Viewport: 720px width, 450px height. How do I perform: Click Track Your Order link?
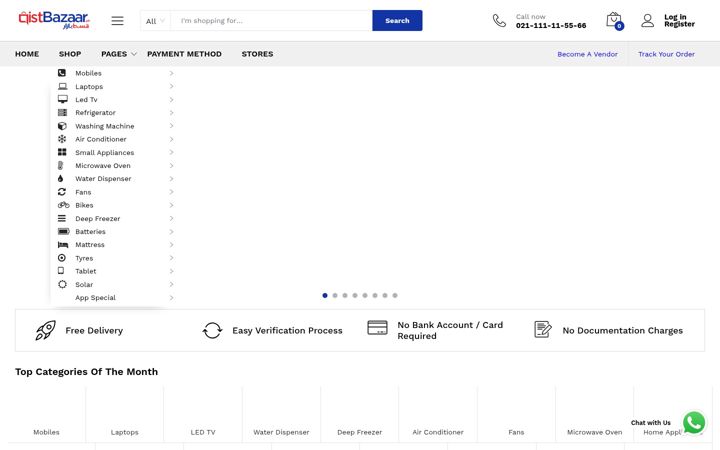pyautogui.click(x=666, y=54)
